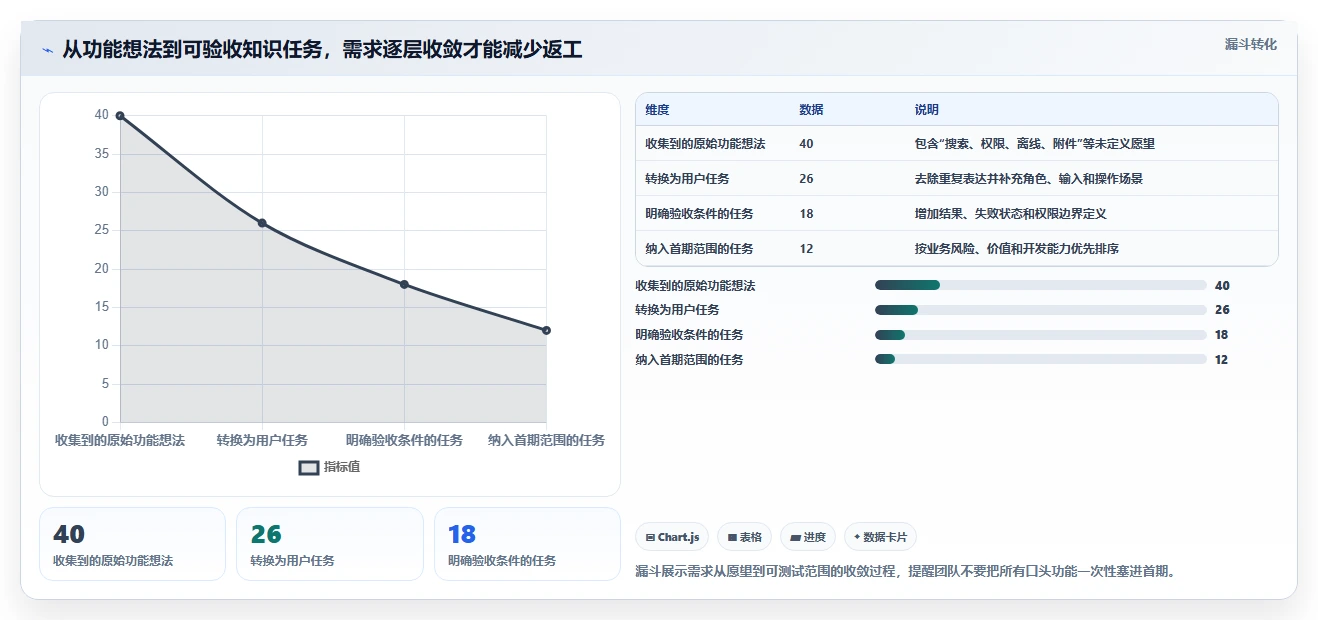Click the 数据 column header
The image size is (1318, 620).
coord(811,110)
